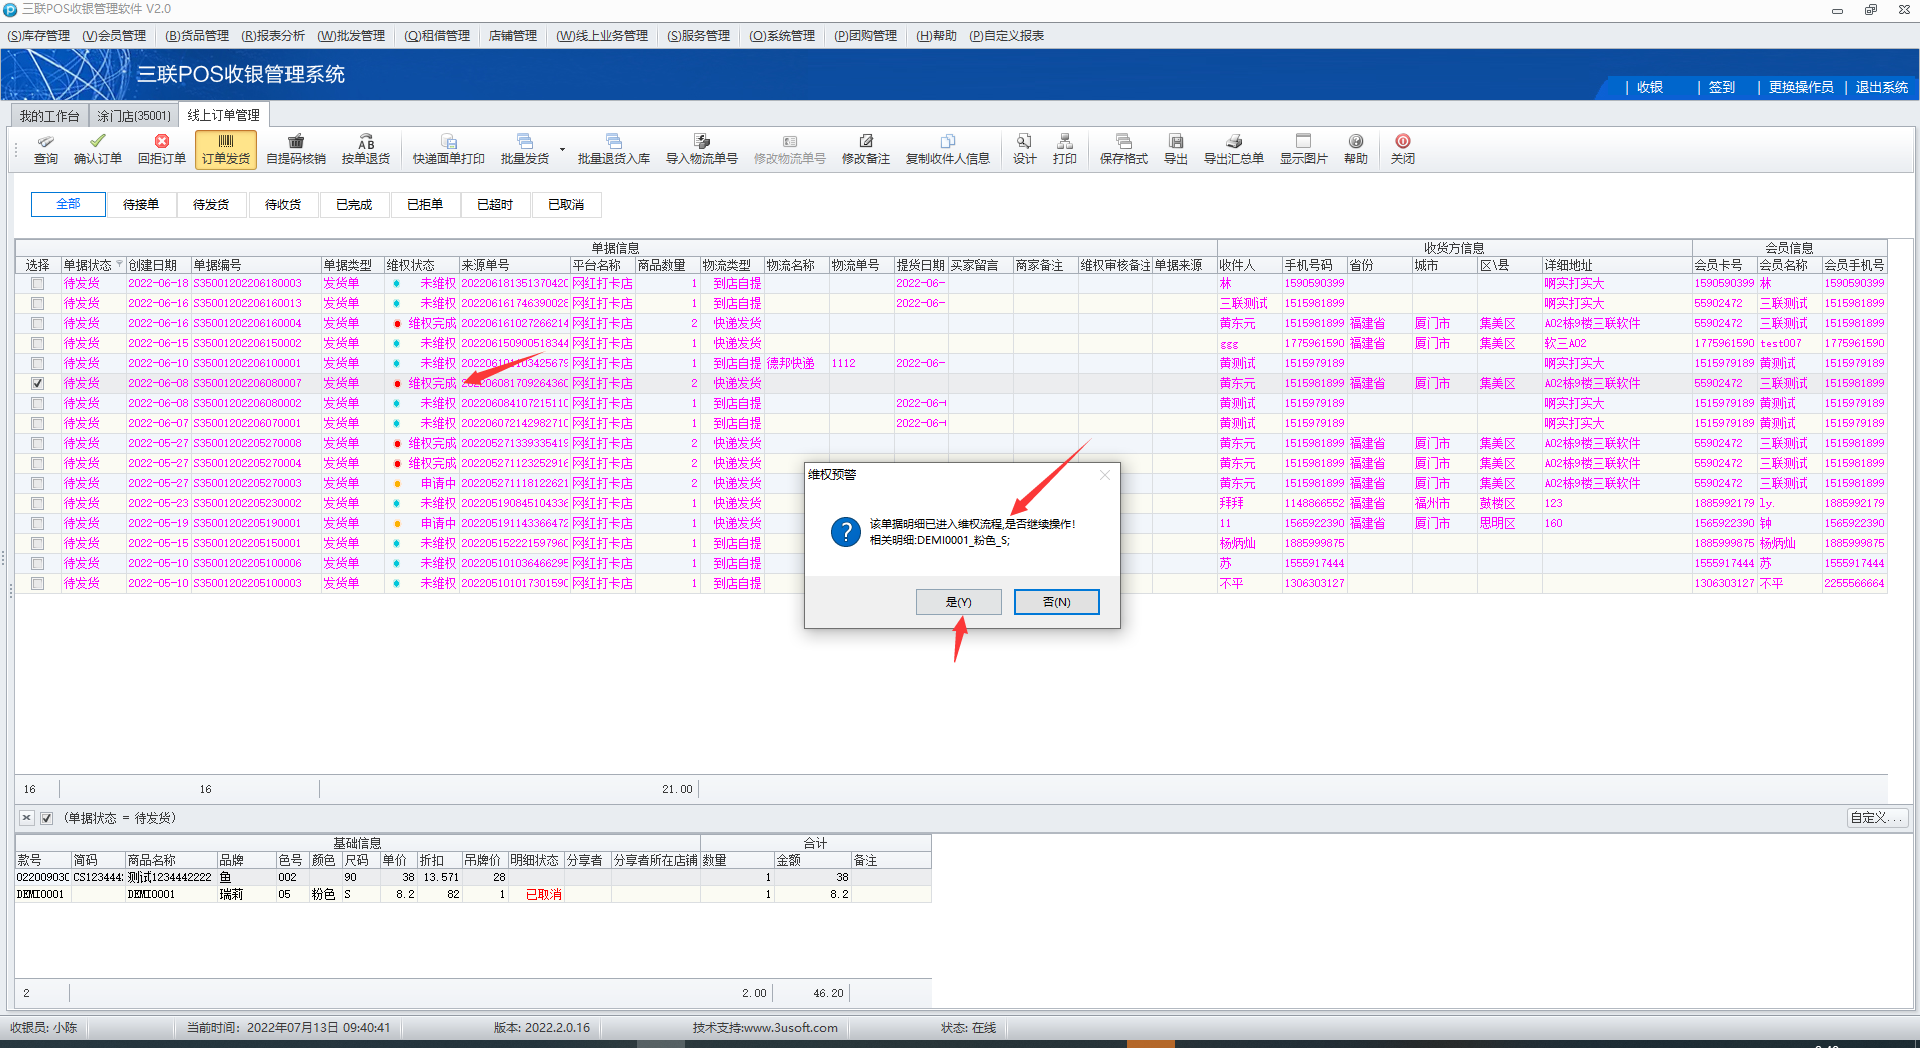The height and width of the screenshot is (1048, 1920).
Task: Click the 打印 print icon
Action: point(1065,150)
